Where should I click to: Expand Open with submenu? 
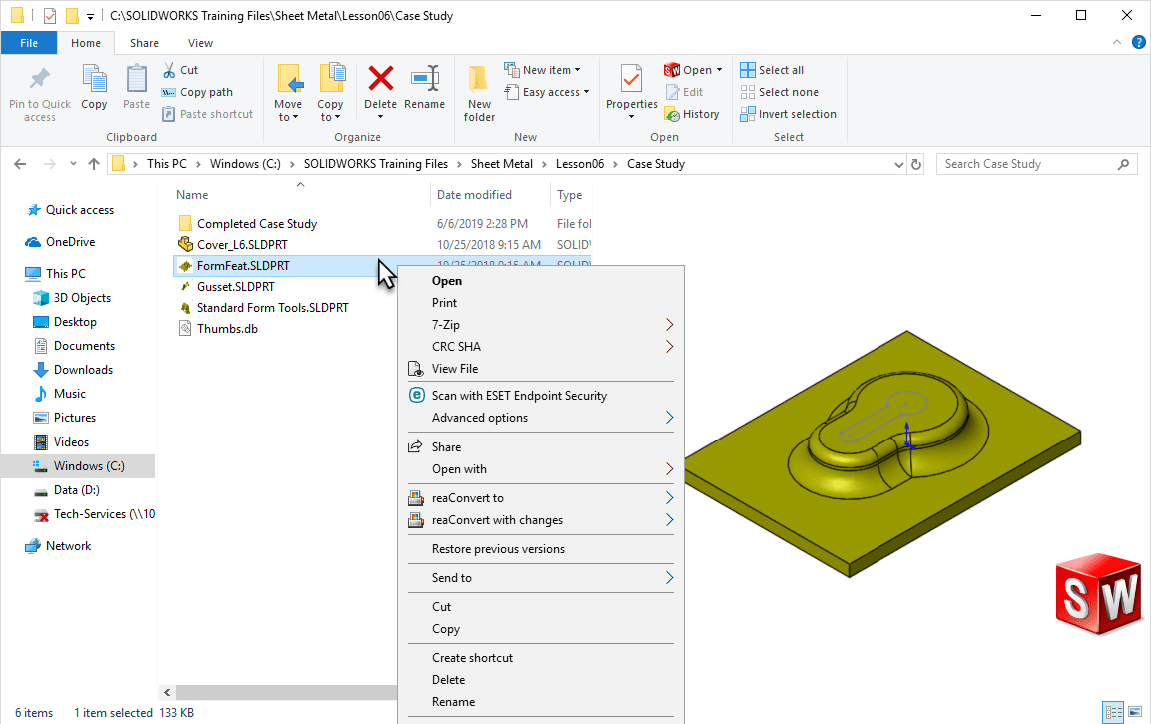coord(540,468)
